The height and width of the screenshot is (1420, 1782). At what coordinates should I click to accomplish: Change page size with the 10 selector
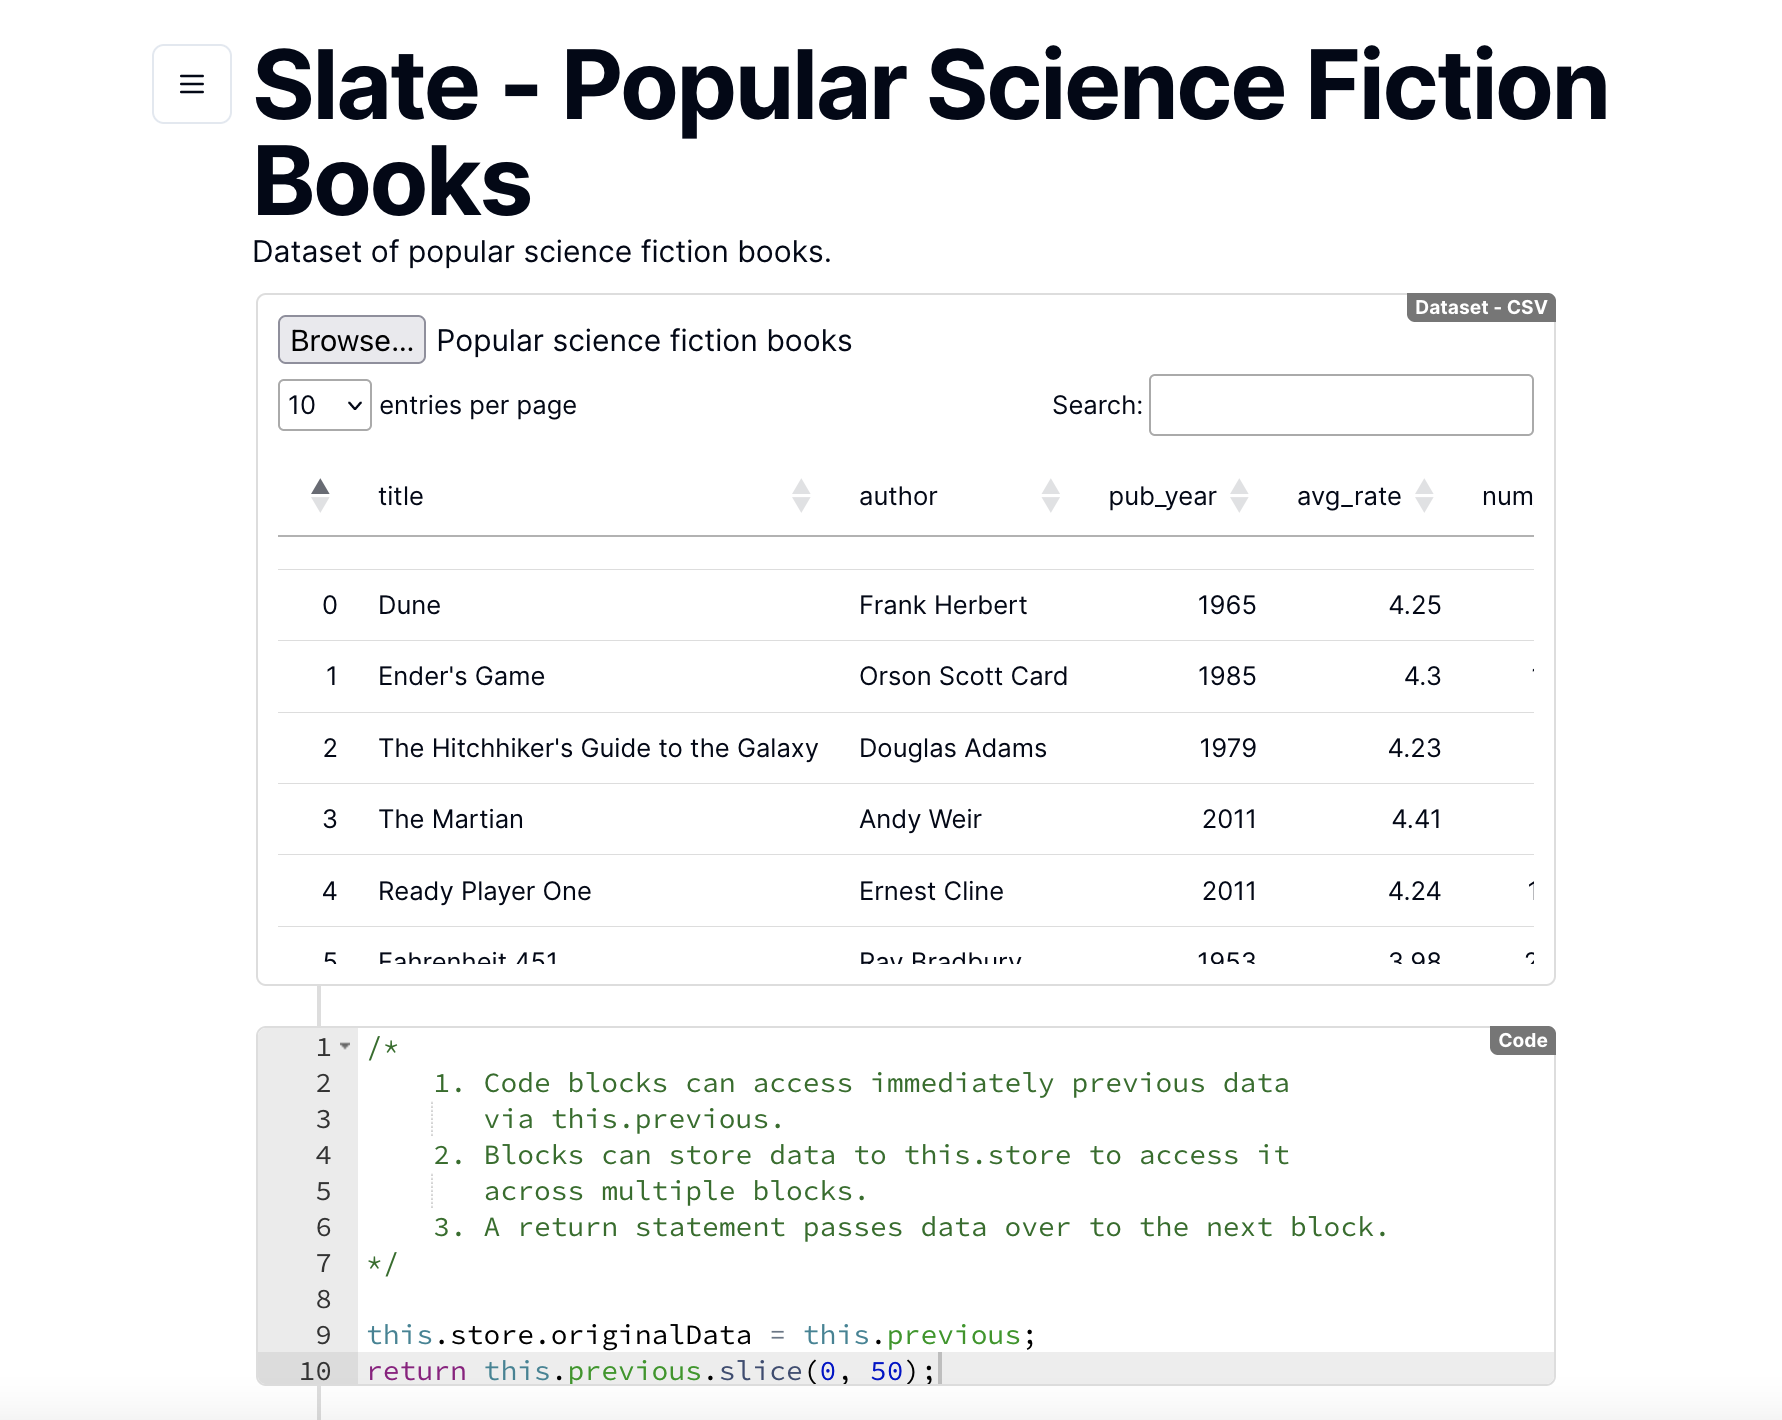pos(324,405)
